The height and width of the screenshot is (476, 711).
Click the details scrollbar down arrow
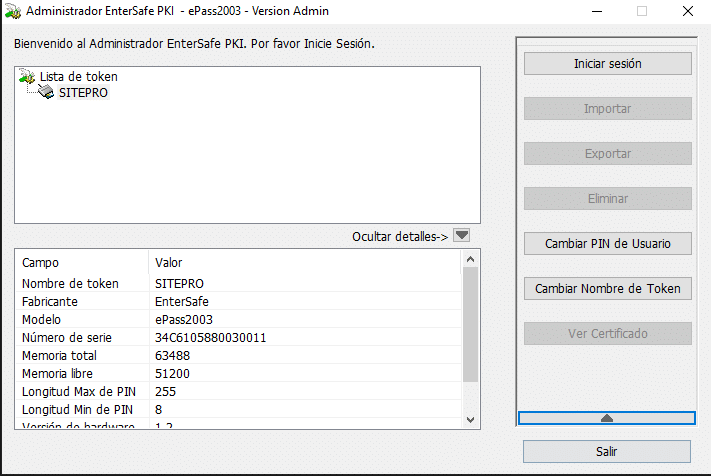coord(470,420)
